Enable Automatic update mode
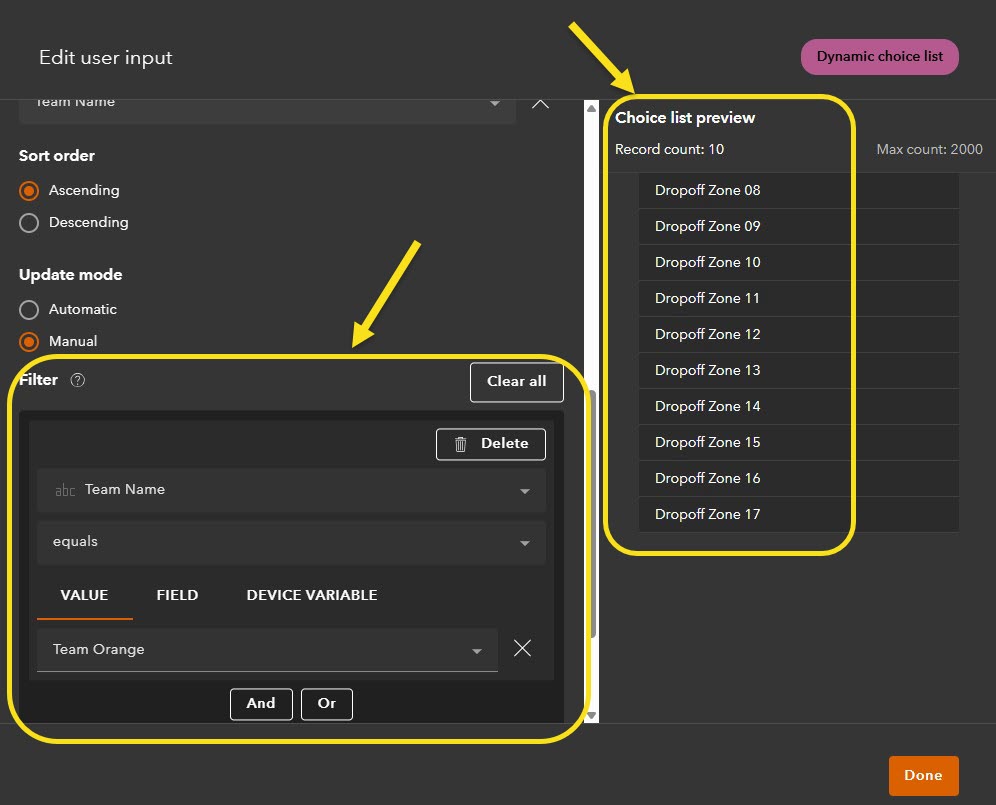The height and width of the screenshot is (805, 996). (30, 309)
